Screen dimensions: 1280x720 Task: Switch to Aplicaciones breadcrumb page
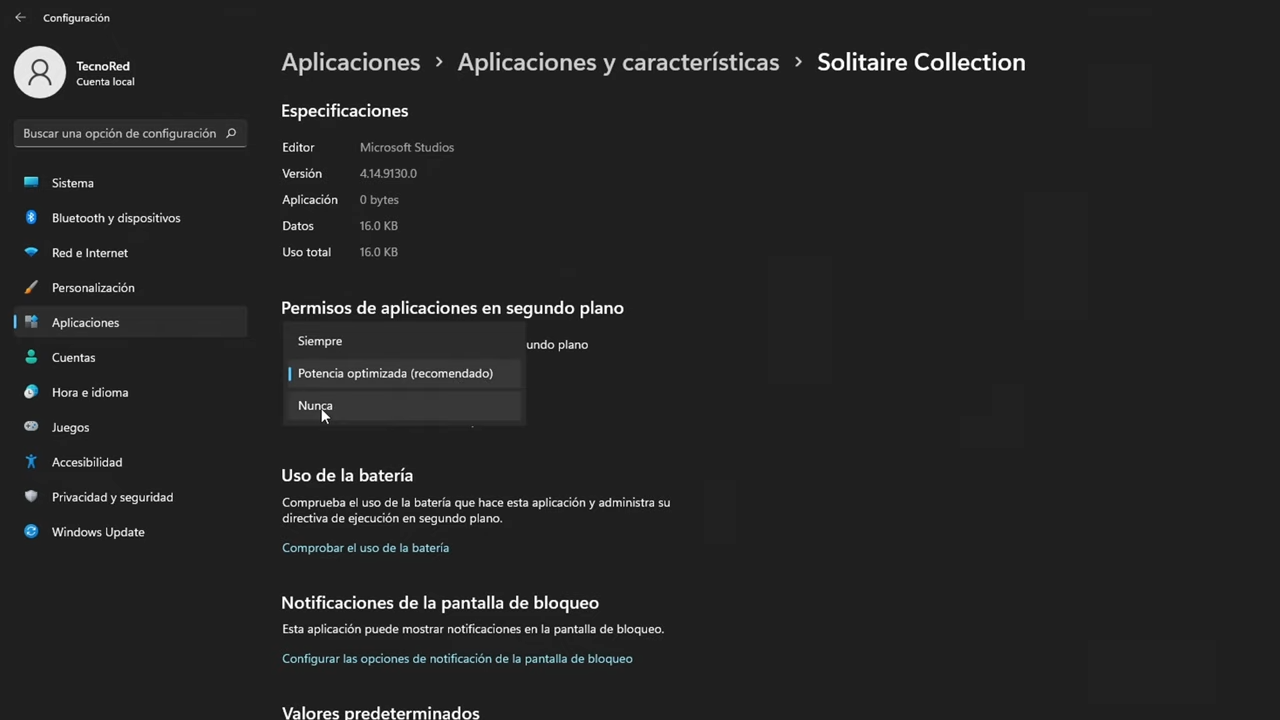[x=350, y=61]
